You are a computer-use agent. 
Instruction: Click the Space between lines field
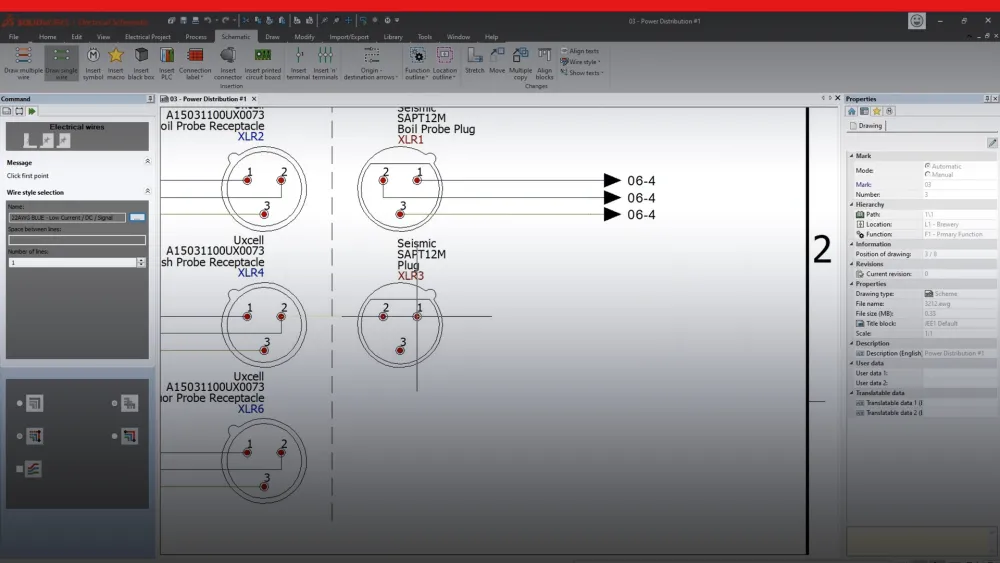pyautogui.click(x=77, y=240)
